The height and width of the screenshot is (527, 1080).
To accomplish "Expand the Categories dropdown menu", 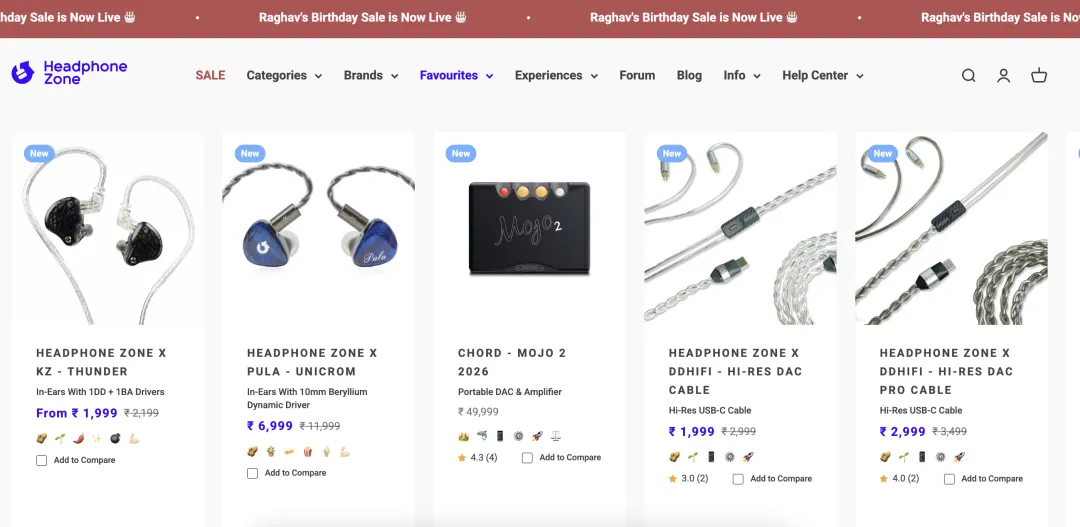I will (284, 75).
